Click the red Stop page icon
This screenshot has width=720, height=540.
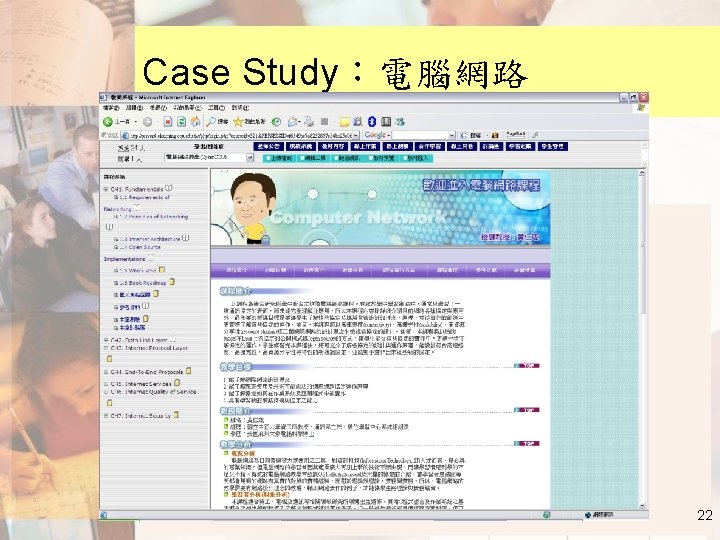tap(168, 122)
